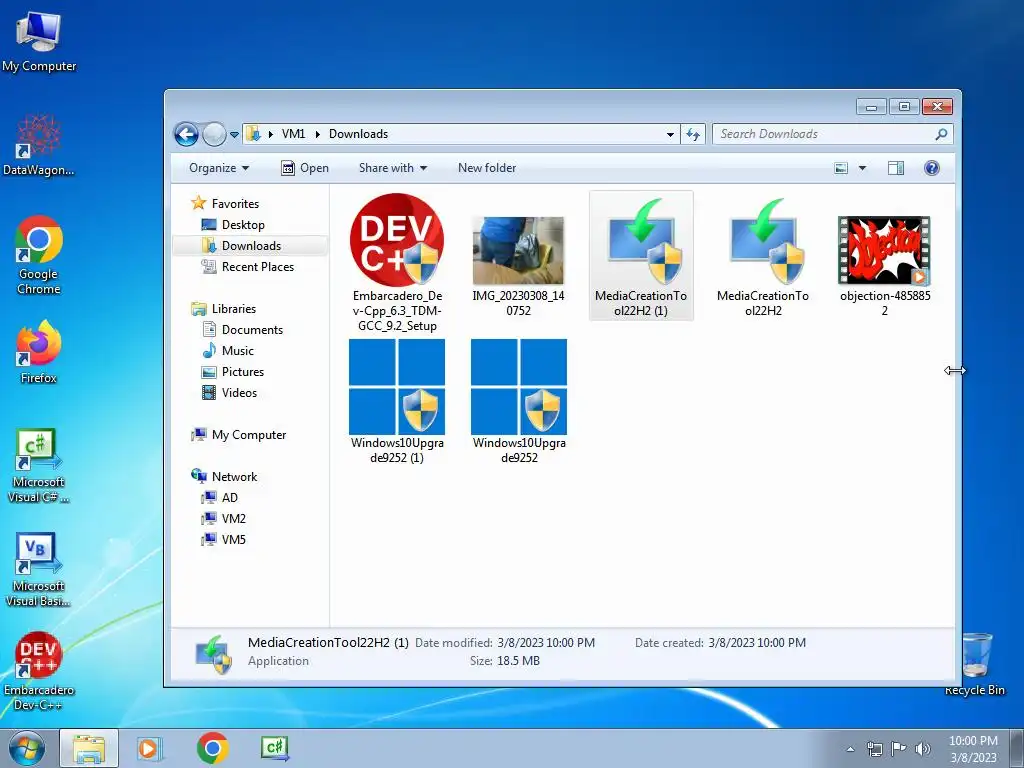Click the taskbar clock showing 10:00 PM

(x=973, y=749)
